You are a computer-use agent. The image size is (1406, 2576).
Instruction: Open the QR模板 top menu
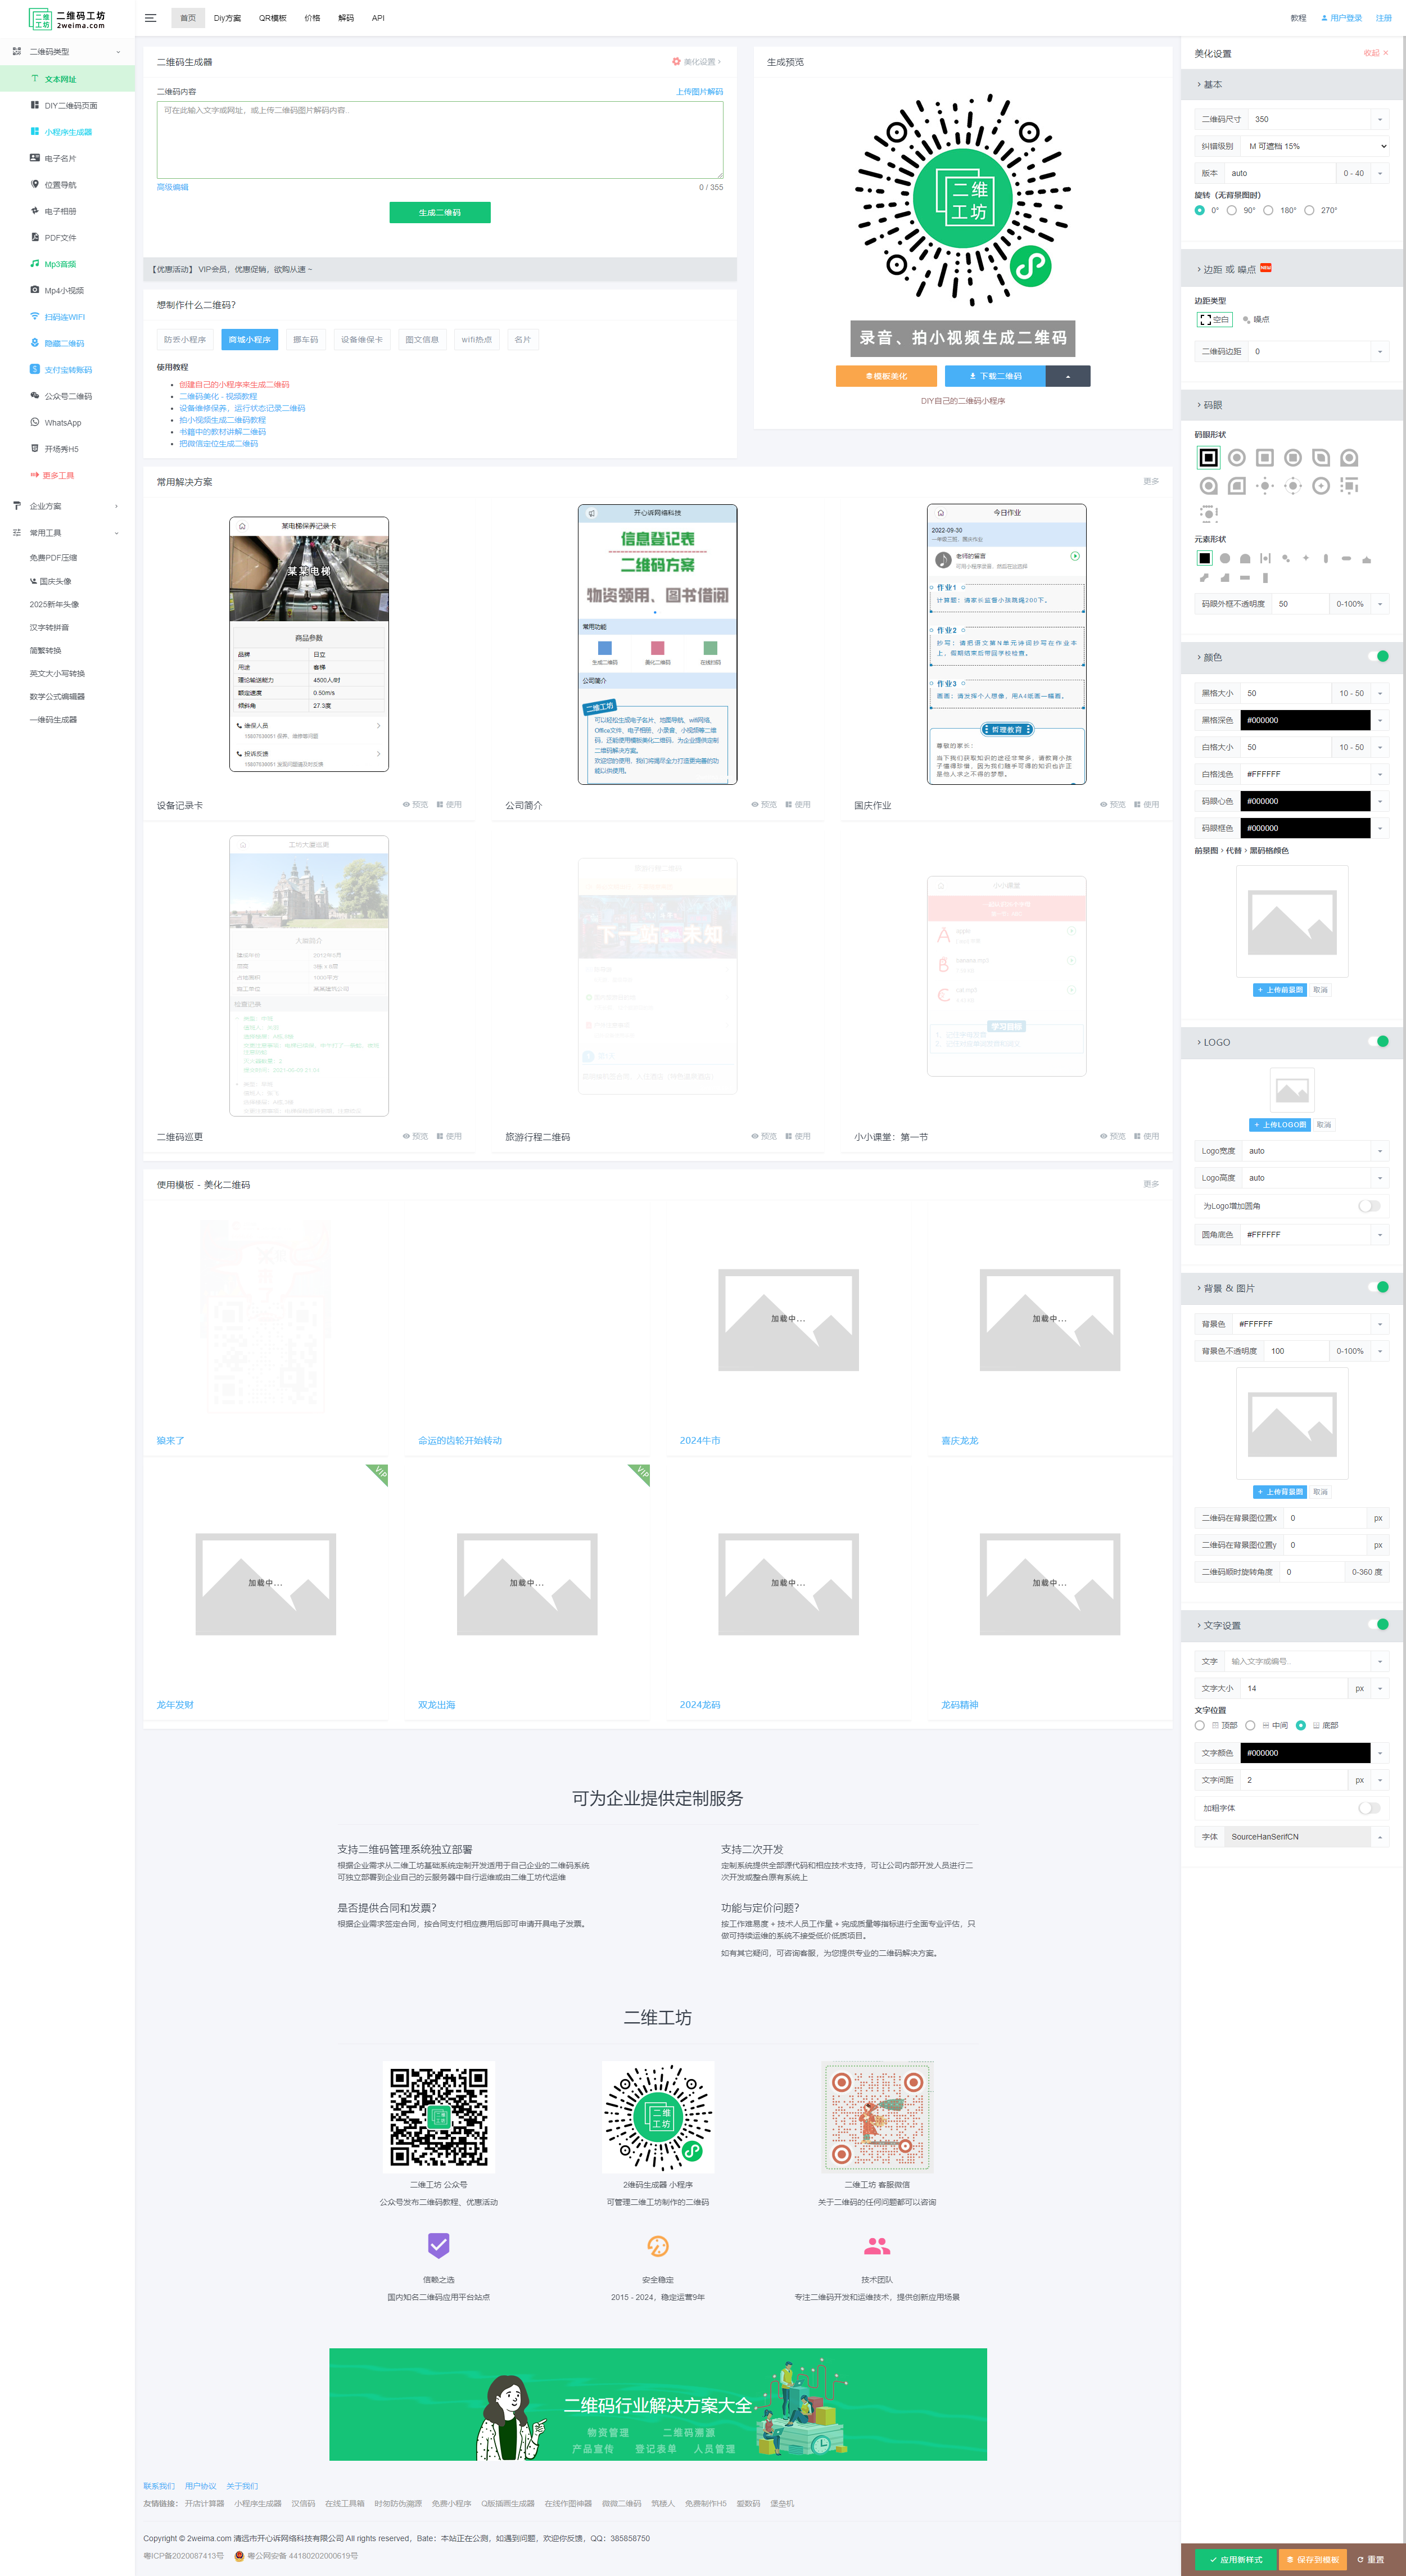(x=272, y=18)
